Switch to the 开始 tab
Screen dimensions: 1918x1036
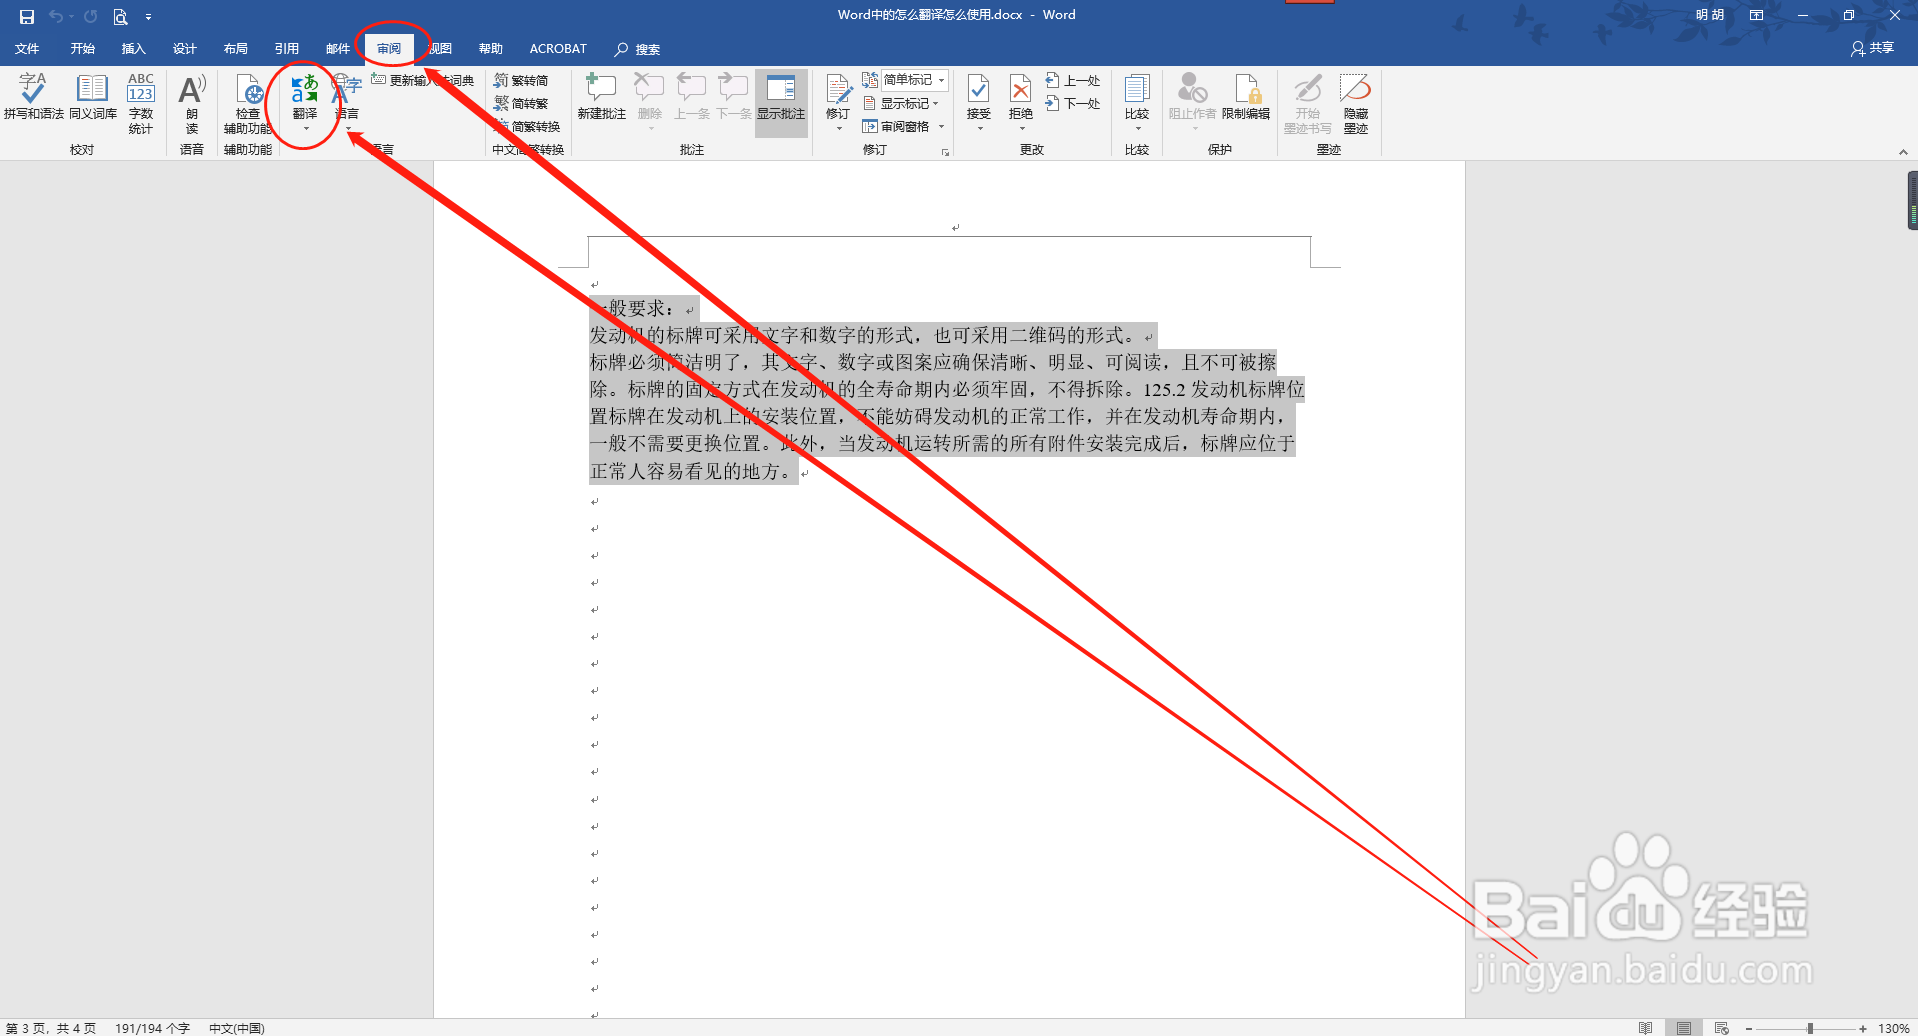coord(83,48)
